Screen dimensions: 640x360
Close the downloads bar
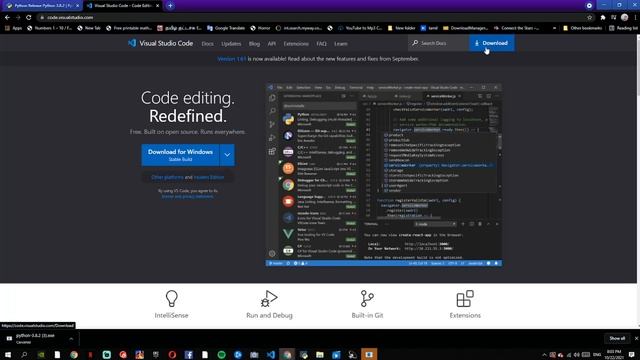pyautogui.click(x=636, y=338)
